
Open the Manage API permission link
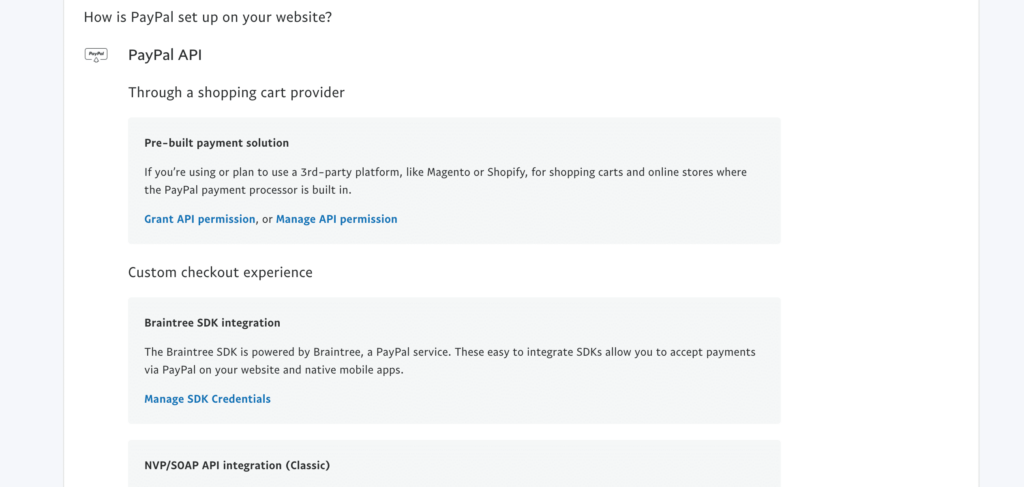(x=336, y=219)
